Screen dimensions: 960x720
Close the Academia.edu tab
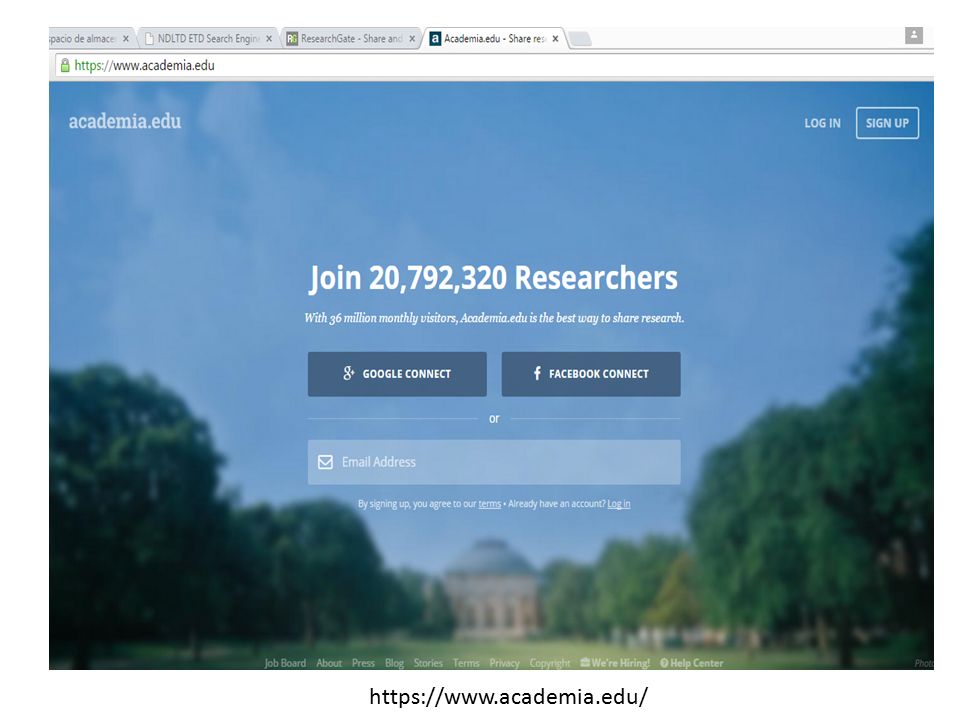[x=555, y=39]
